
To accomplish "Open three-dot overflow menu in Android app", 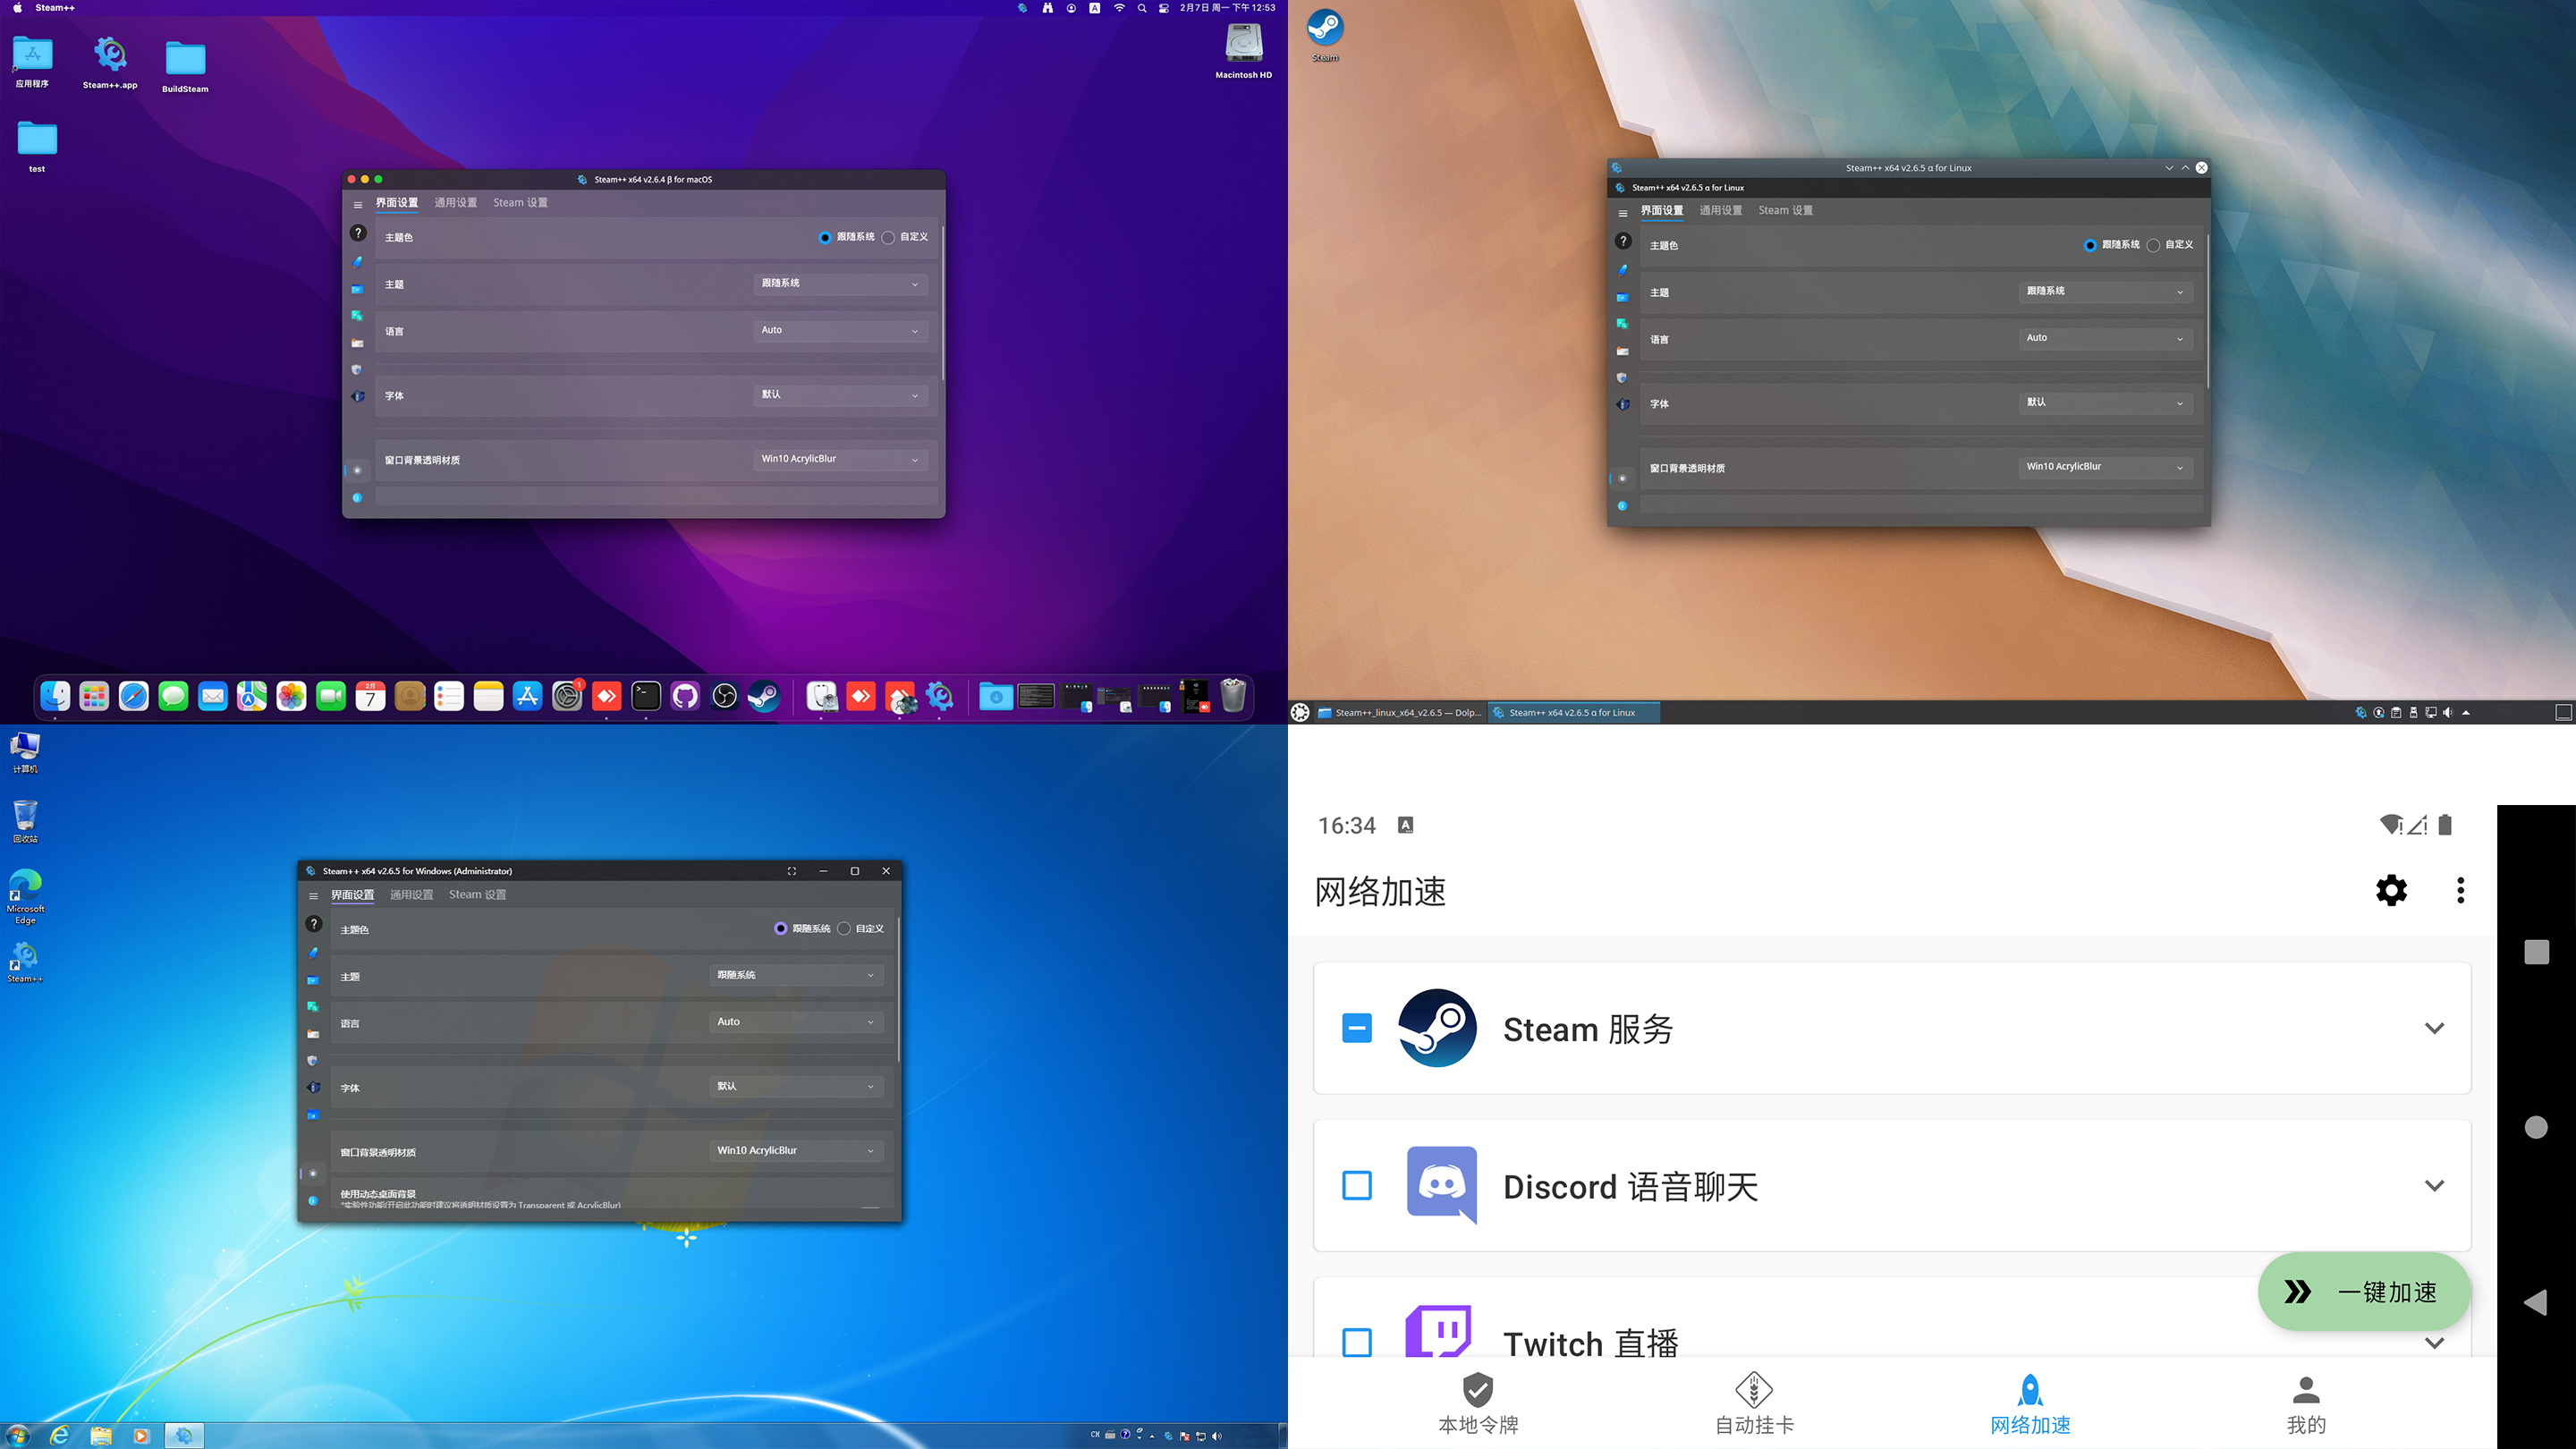I will point(2460,890).
